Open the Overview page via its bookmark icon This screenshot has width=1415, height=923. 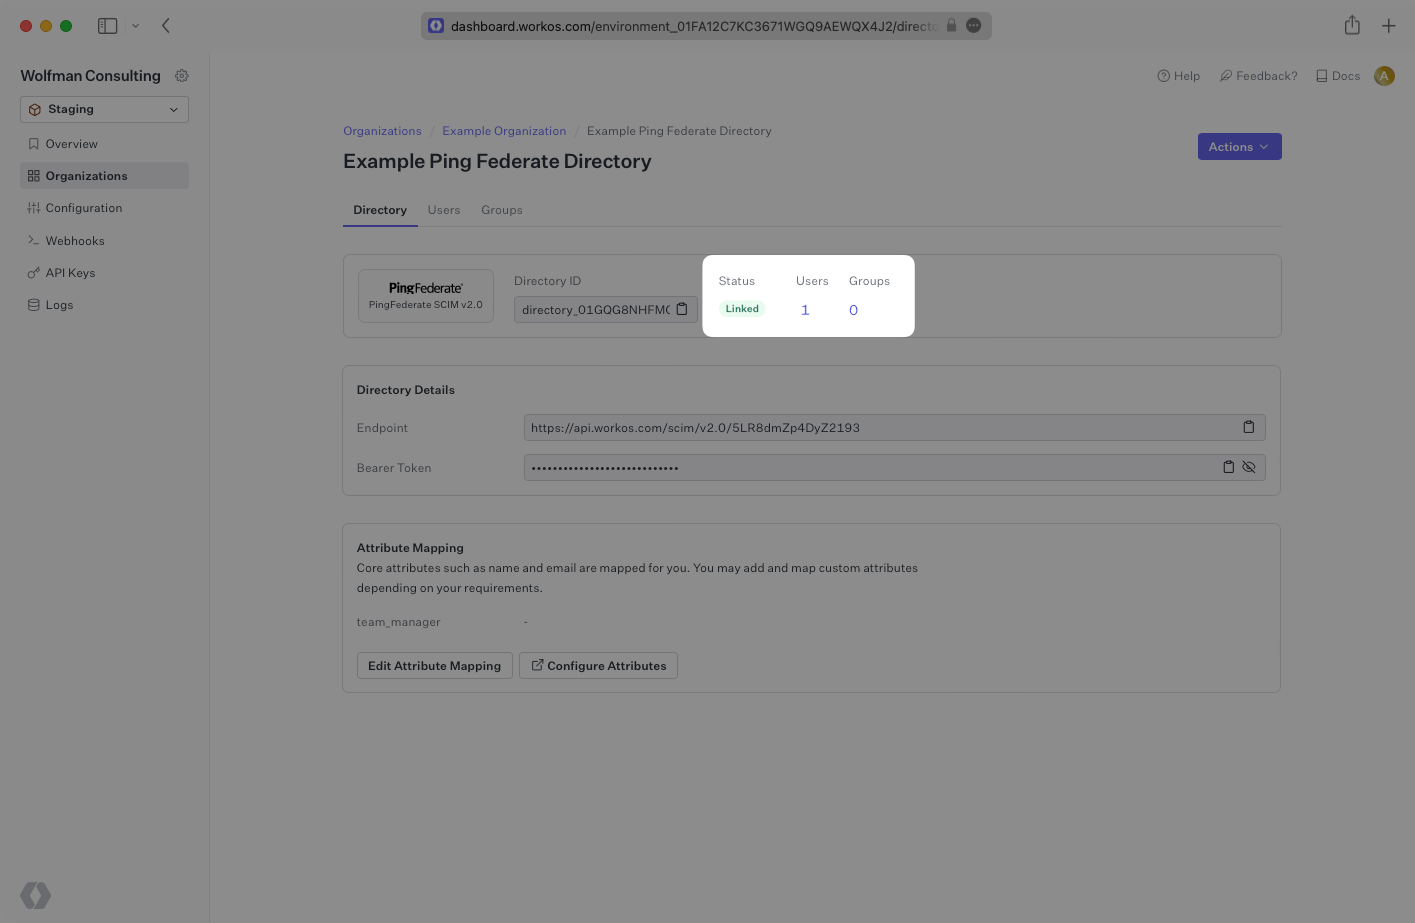35,143
